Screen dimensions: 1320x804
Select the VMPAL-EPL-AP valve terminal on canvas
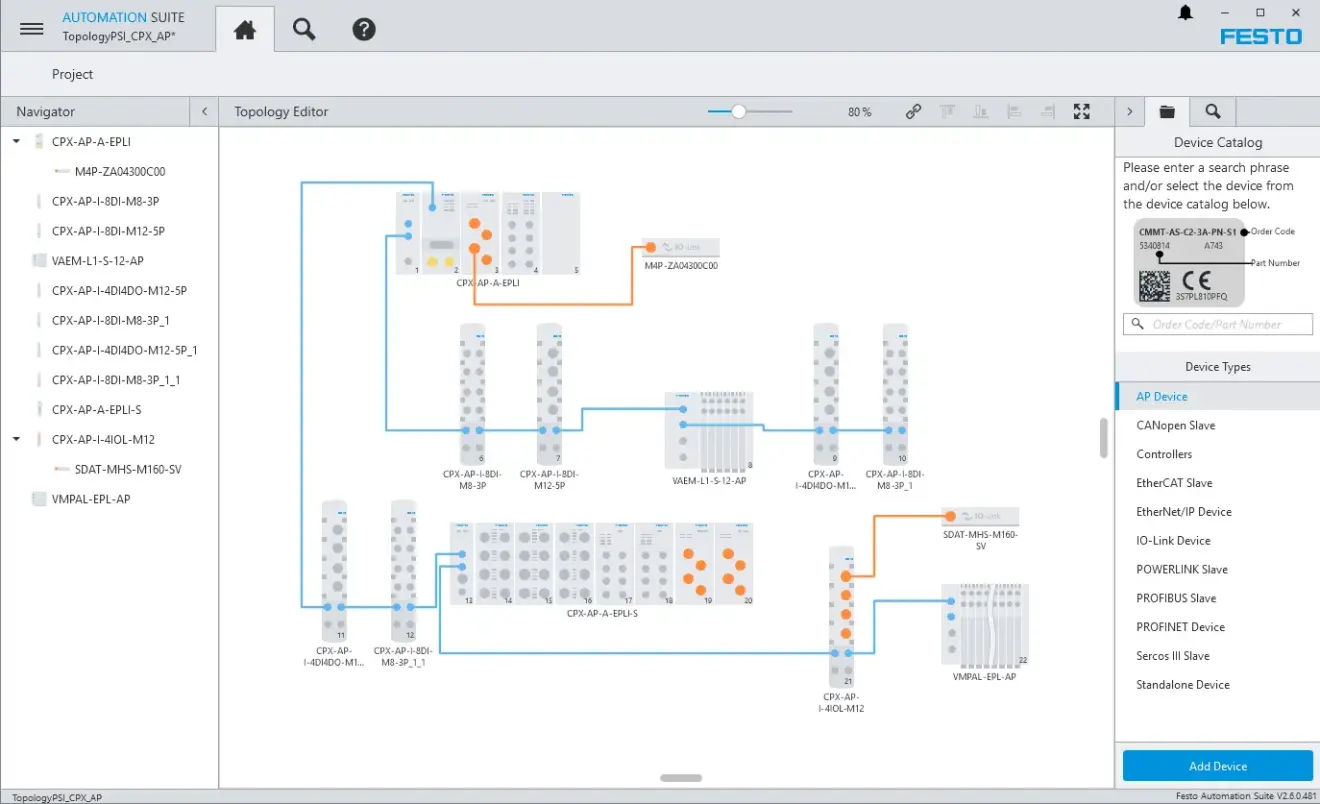[985, 625]
